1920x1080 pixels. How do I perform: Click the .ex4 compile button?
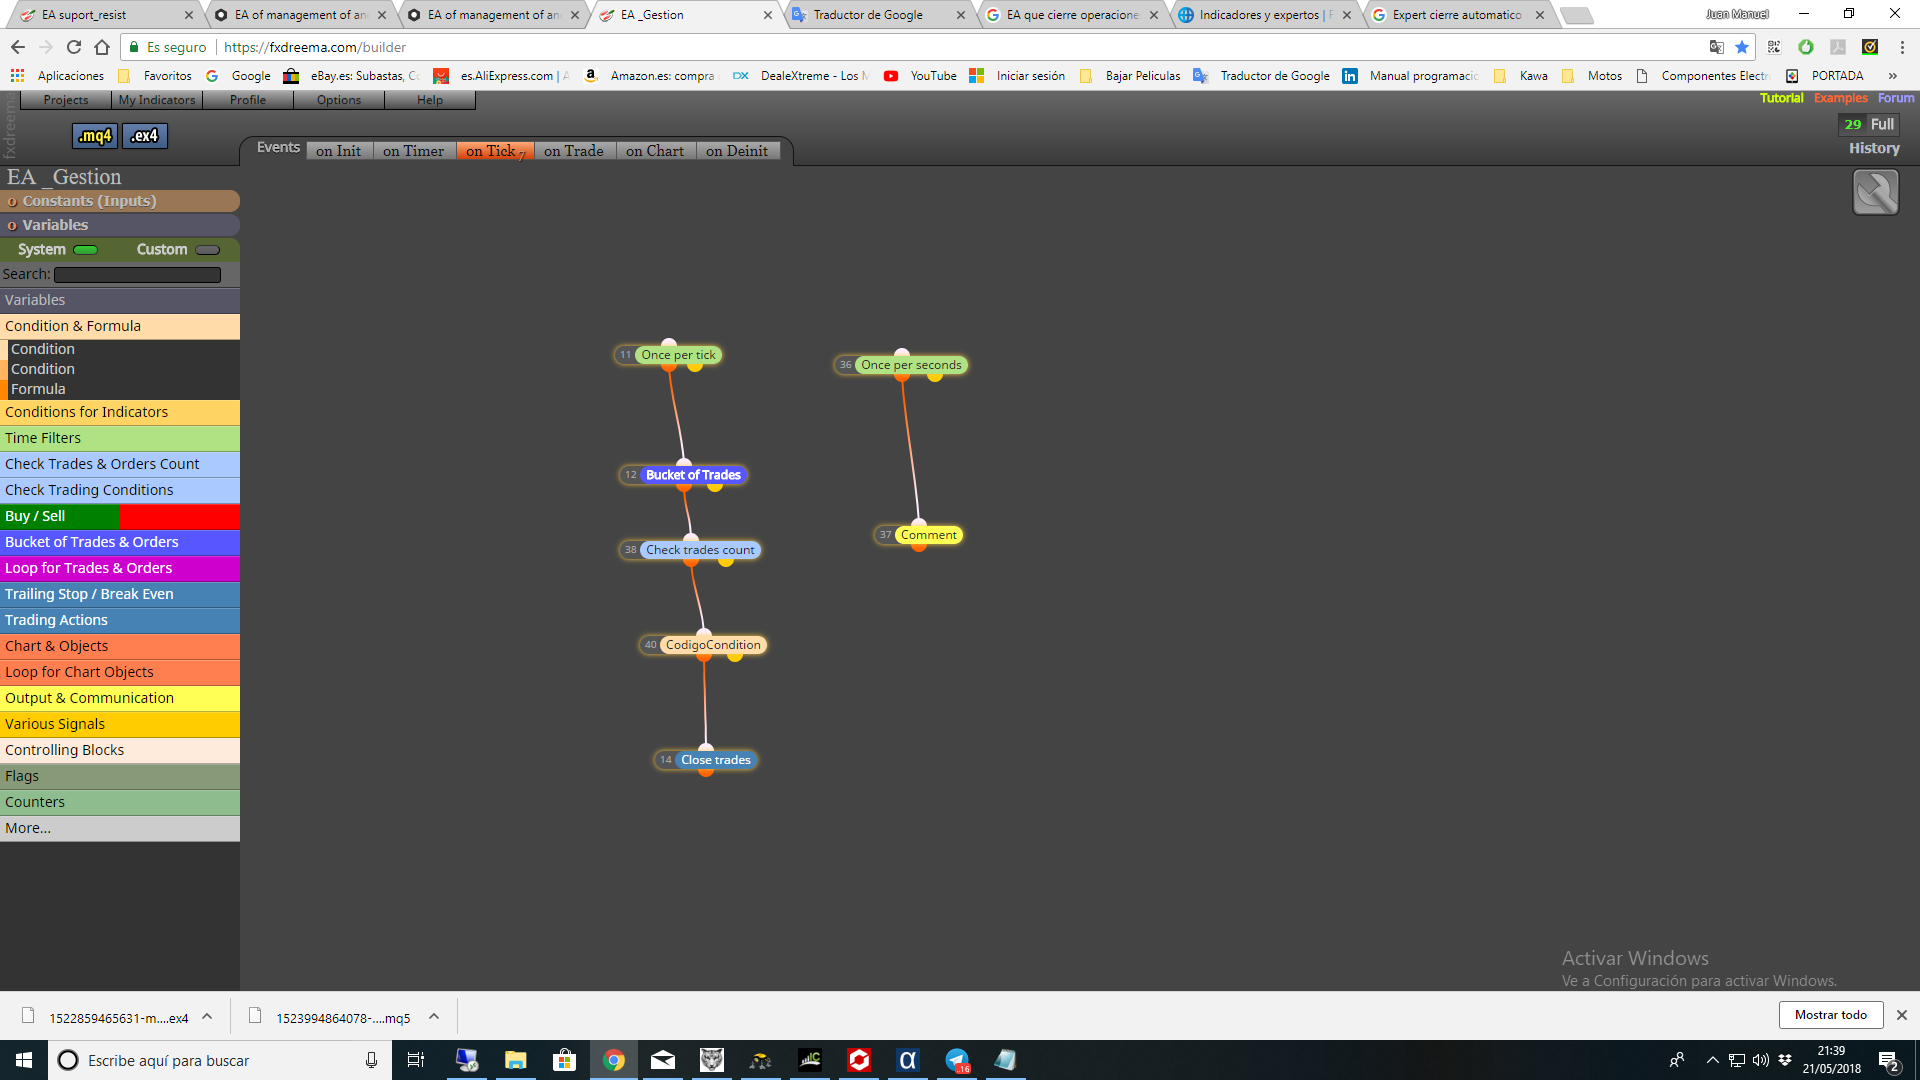point(145,136)
